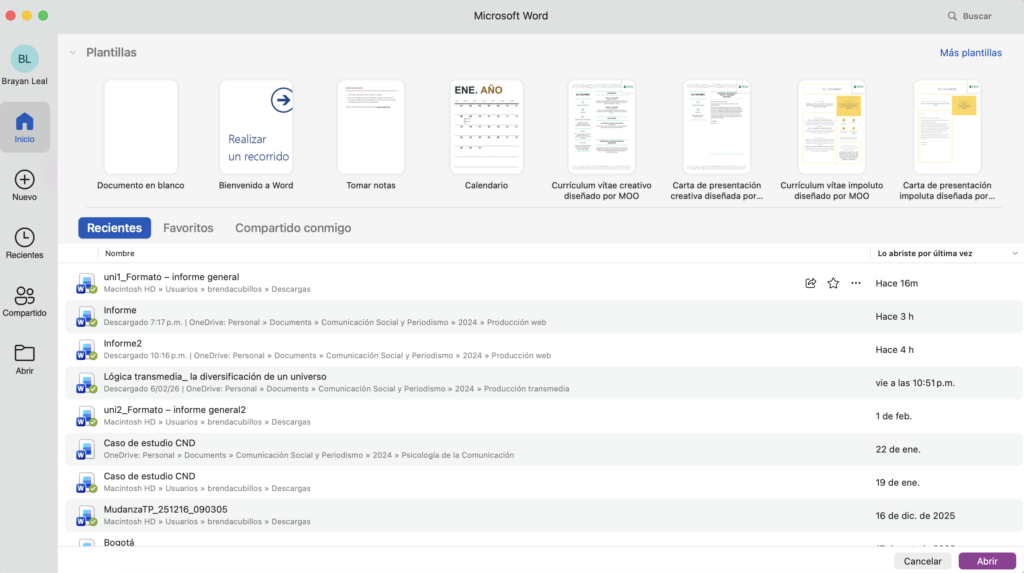Open Recientes clock icon in sidebar
This screenshot has width=1024, height=573.
tap(25, 238)
